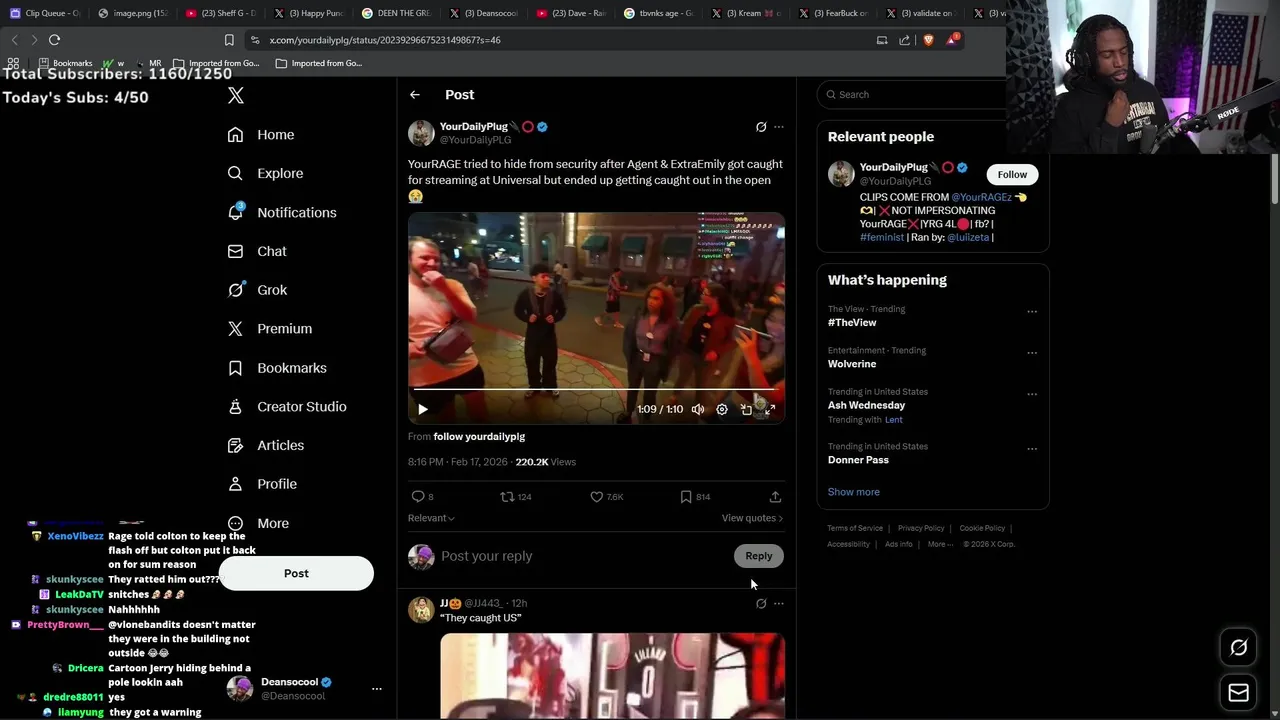Open Deansocool account options dots

(x=377, y=689)
